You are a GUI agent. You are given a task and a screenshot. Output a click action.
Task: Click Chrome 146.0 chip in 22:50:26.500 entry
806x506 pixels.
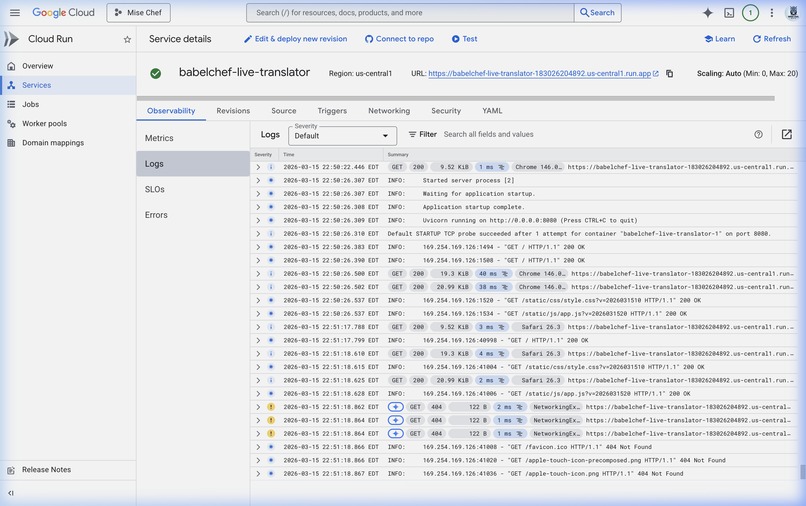[541, 274]
